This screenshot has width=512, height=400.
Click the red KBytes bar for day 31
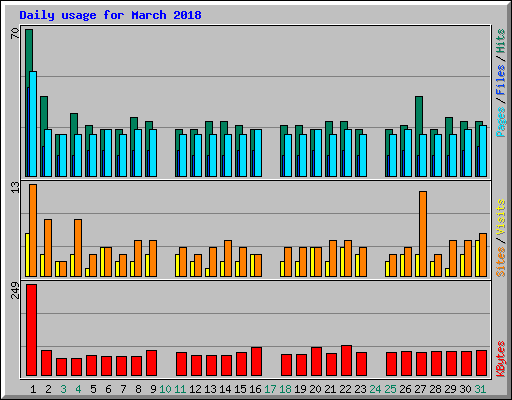[x=482, y=363]
